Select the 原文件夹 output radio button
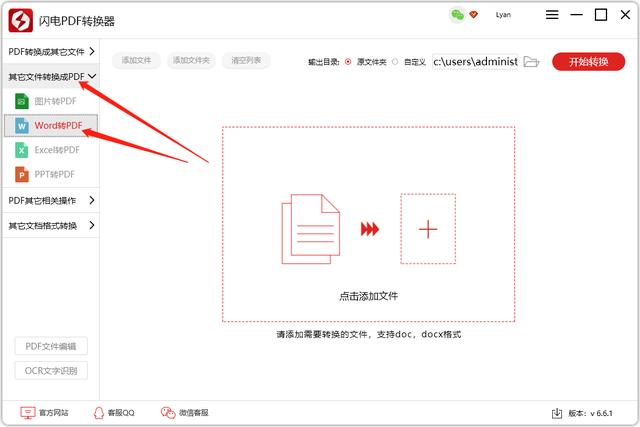 (x=348, y=61)
